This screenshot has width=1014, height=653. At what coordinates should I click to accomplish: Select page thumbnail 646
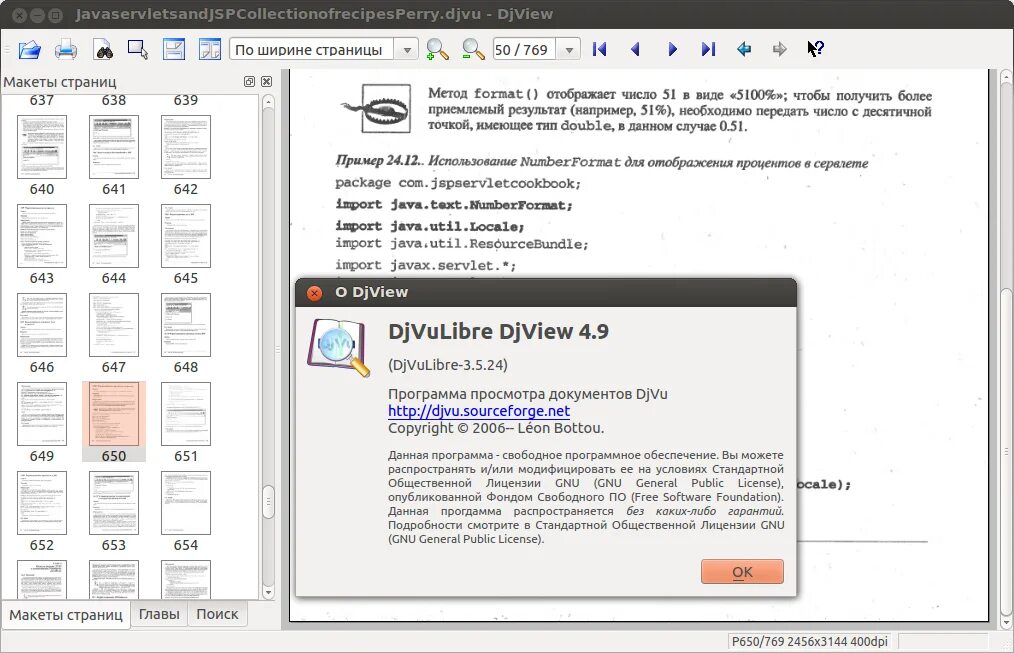tap(42, 325)
